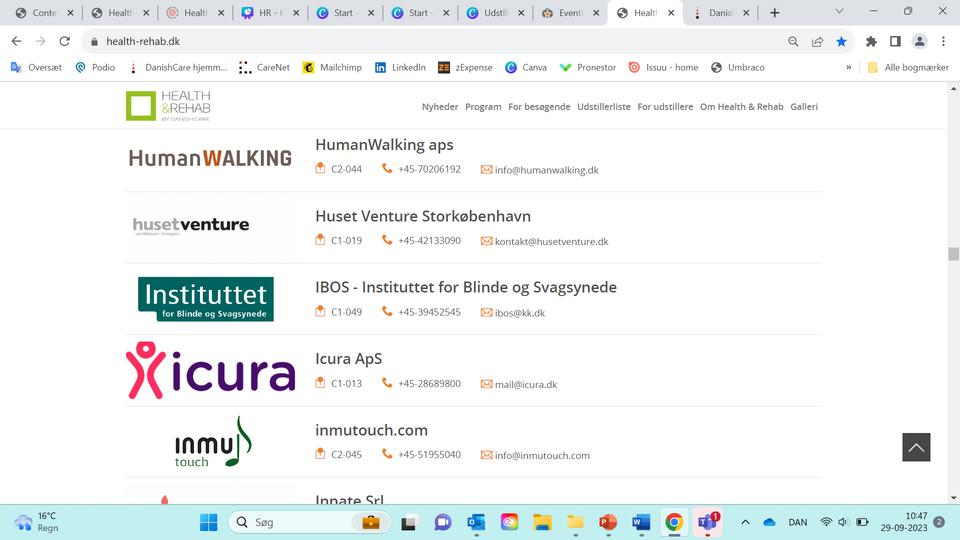960x540 pixels.
Task: Go back to previous page
Action: tap(17, 41)
